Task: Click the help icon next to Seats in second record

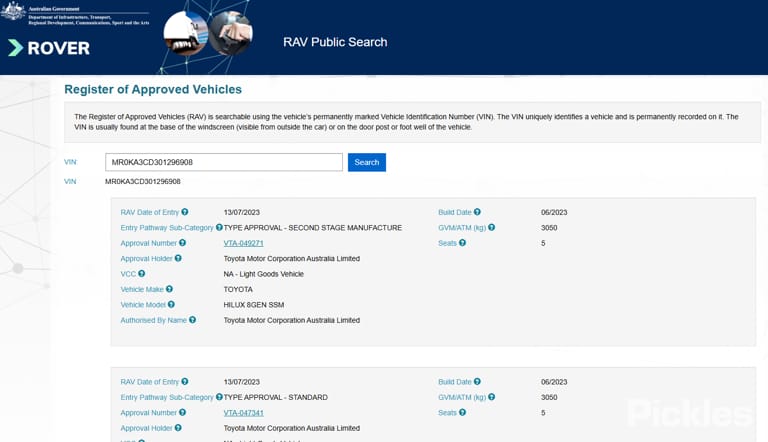Action: tap(462, 413)
